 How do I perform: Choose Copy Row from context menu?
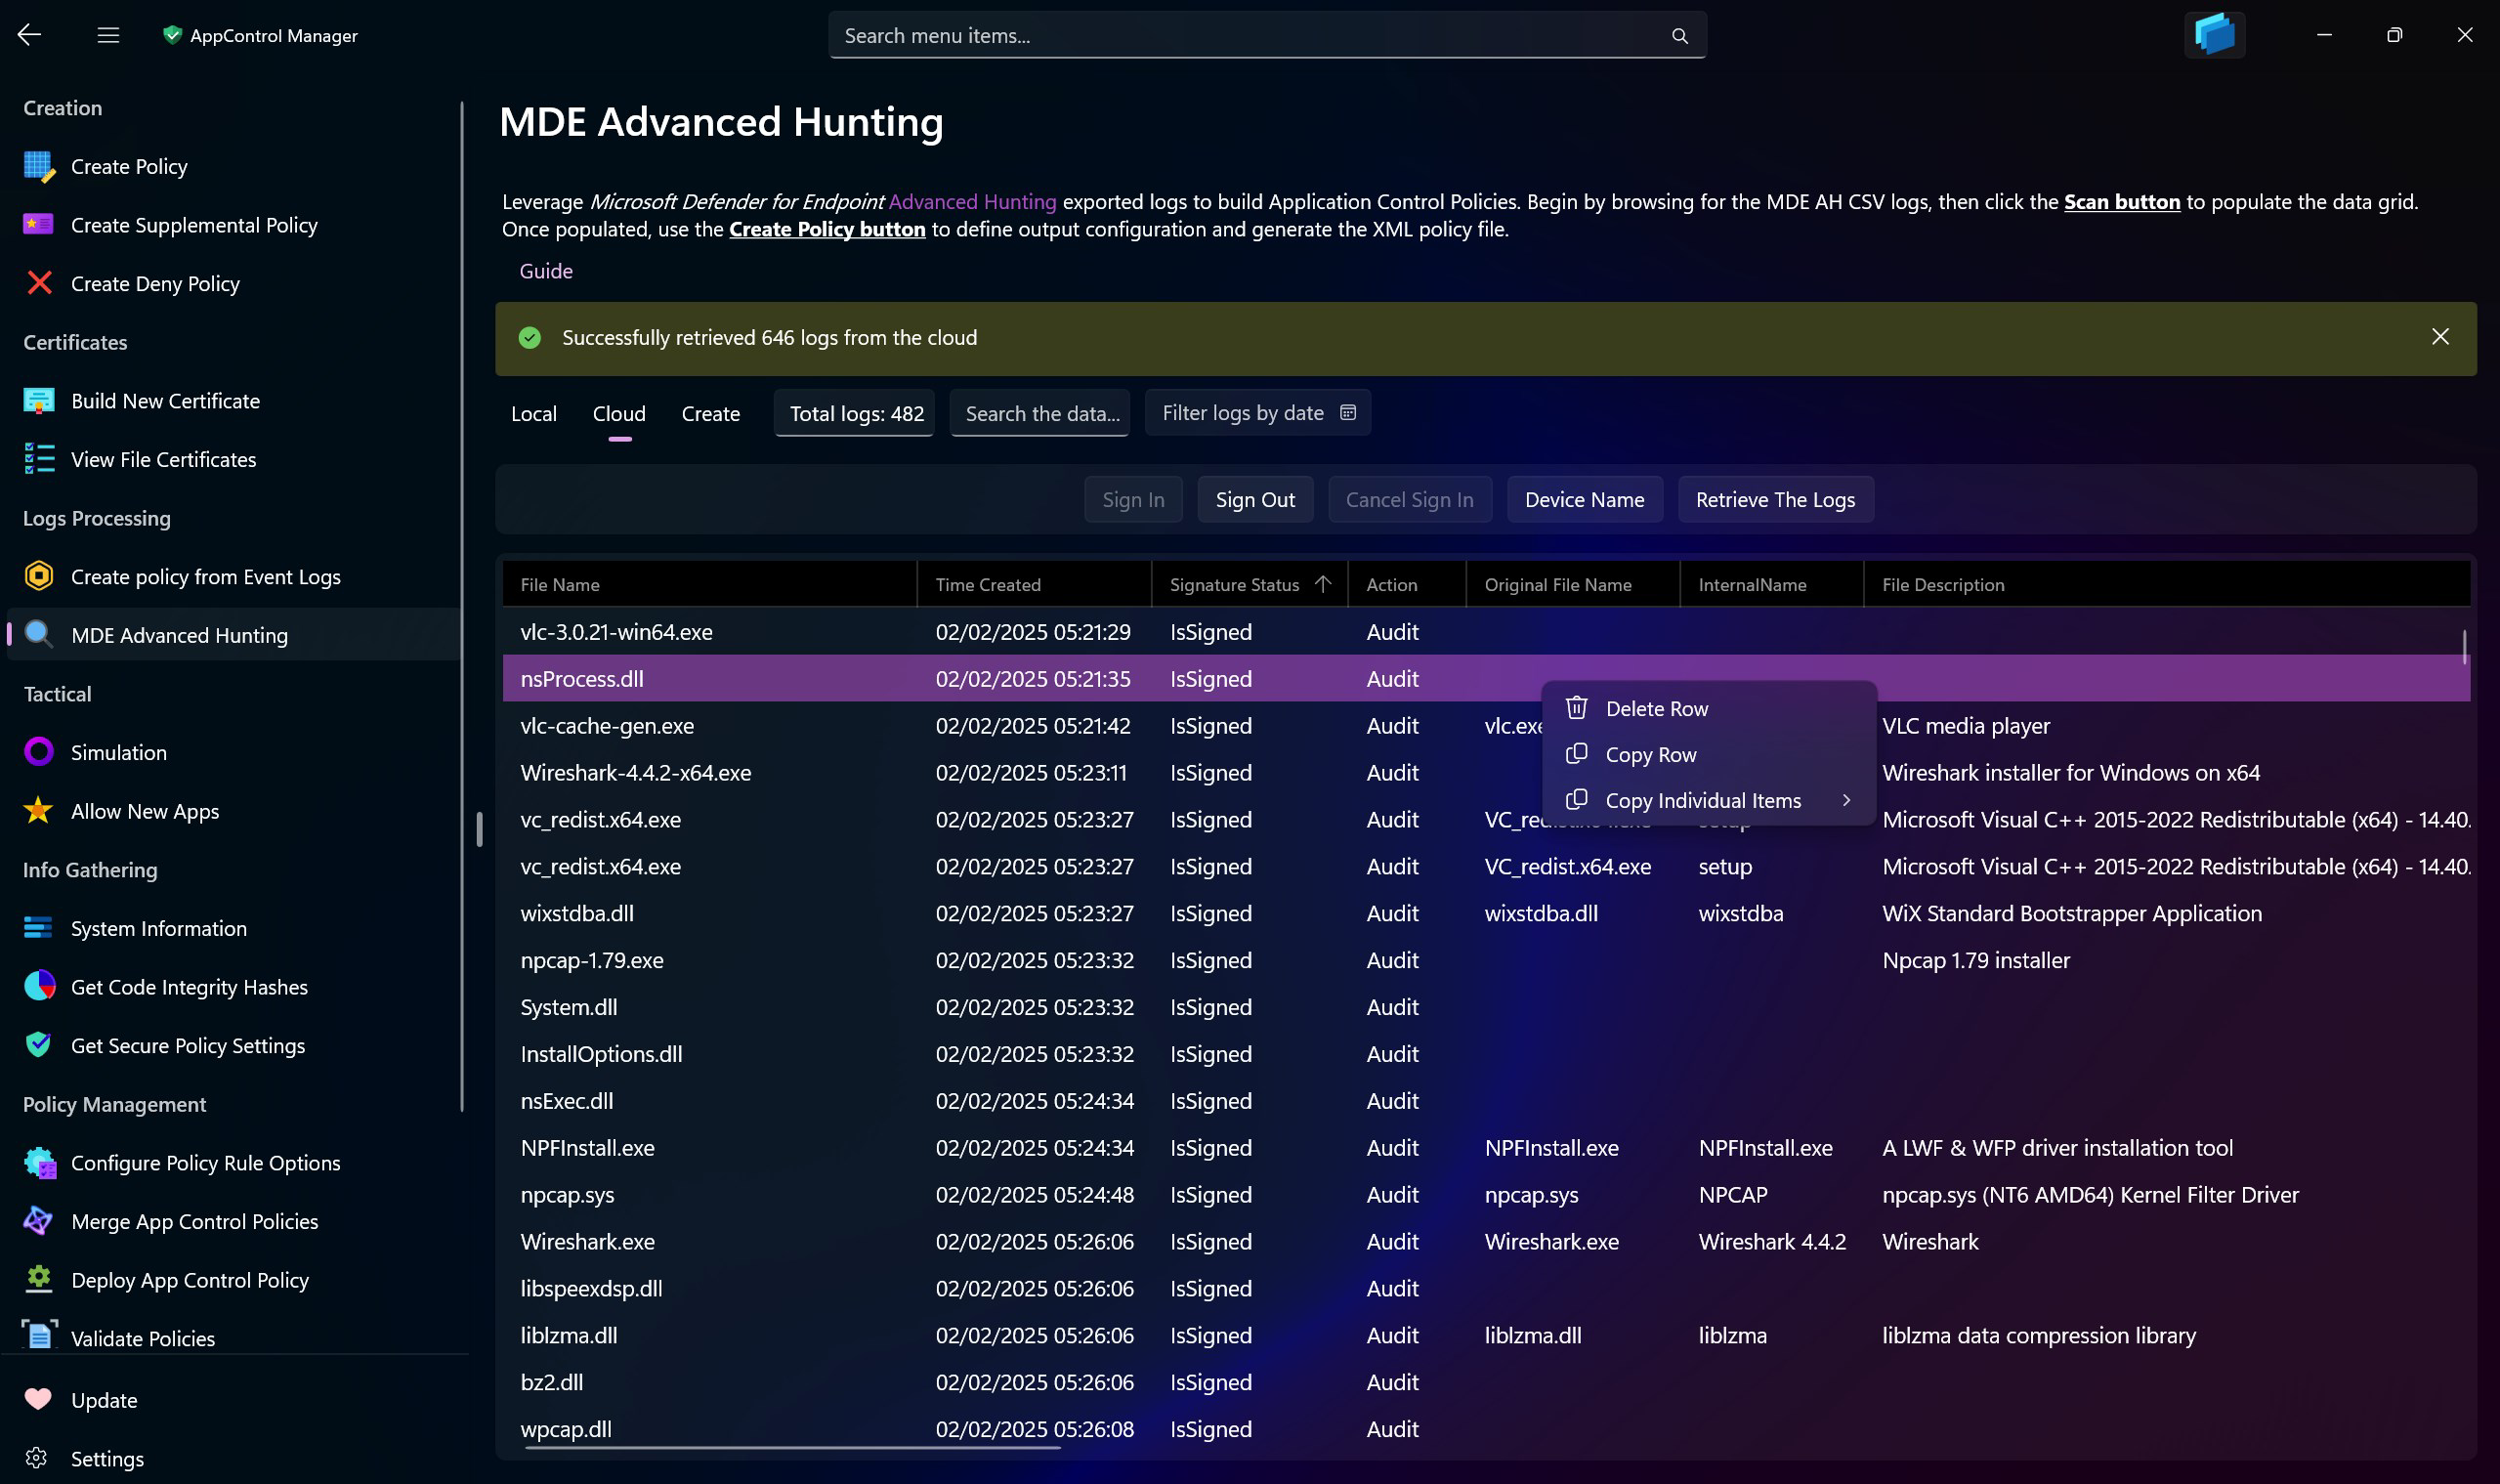pyautogui.click(x=1708, y=754)
